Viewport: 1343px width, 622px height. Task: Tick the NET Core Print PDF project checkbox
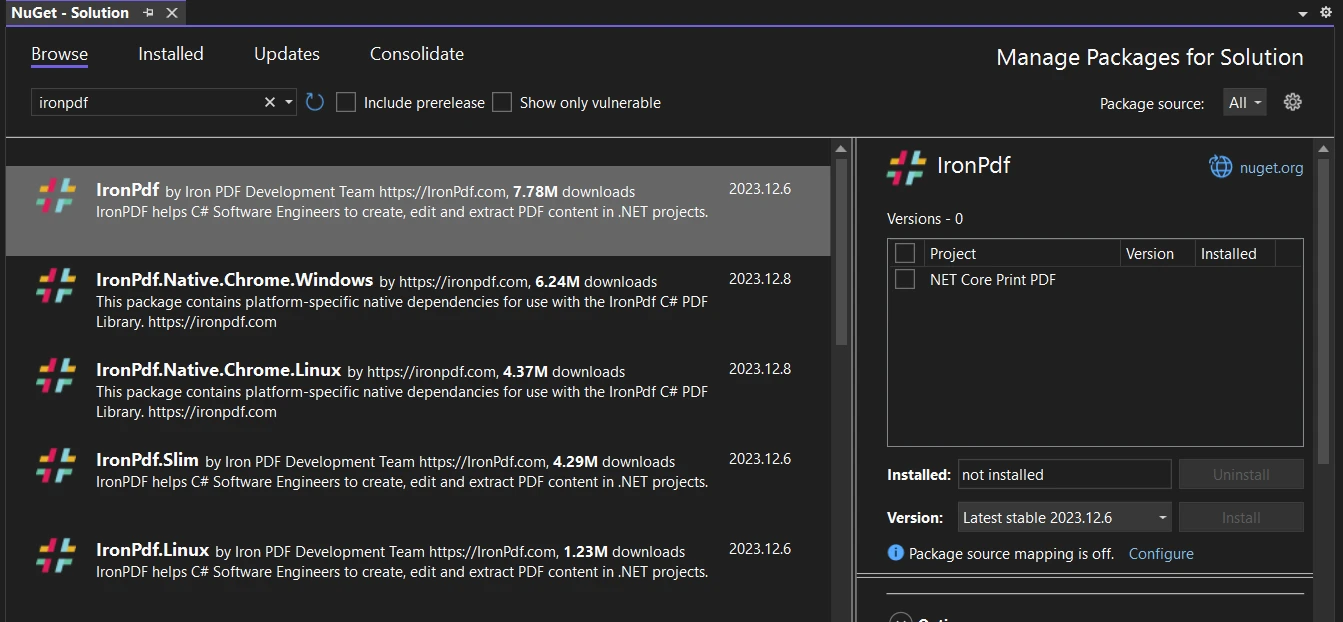(x=905, y=280)
